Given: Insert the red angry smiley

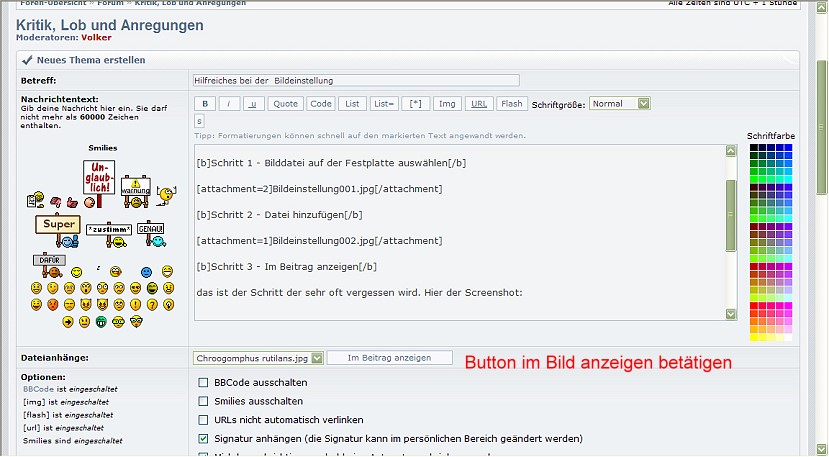Looking at the screenshot, I should [x=53, y=305].
